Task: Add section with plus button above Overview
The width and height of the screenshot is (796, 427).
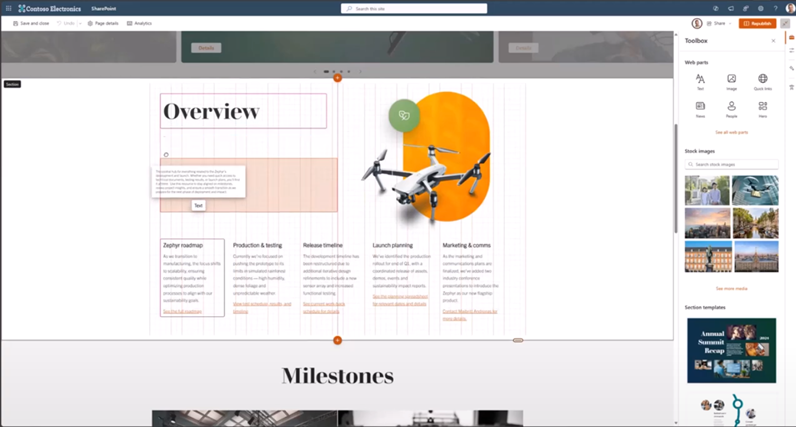Action: click(337, 78)
